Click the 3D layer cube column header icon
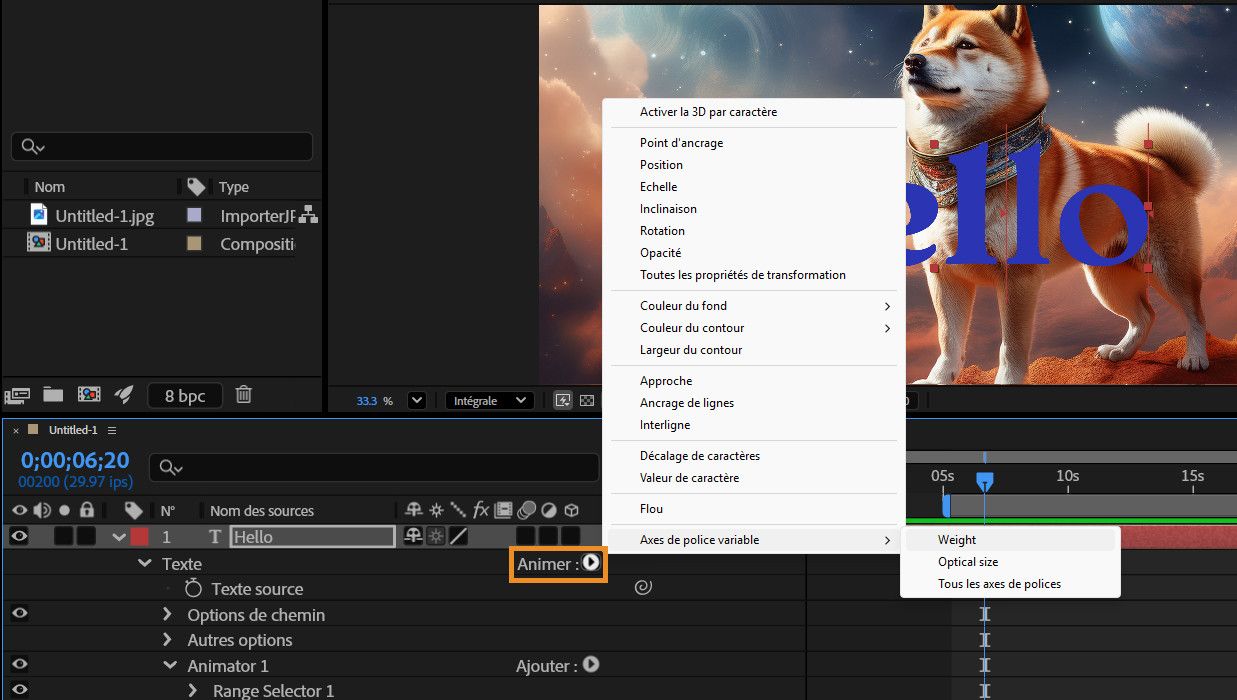Image resolution: width=1237 pixels, height=700 pixels. (x=572, y=509)
